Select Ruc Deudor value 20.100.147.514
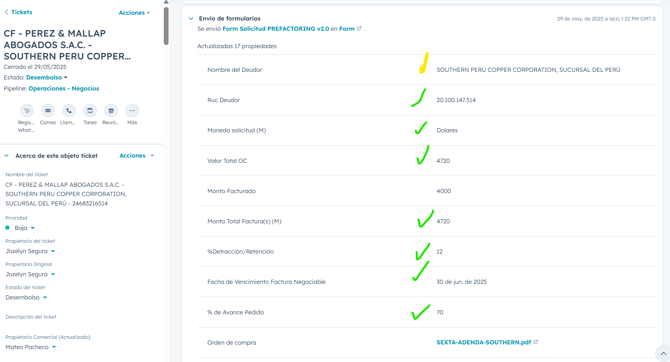Screen dimensions: 670x362 coord(456,100)
